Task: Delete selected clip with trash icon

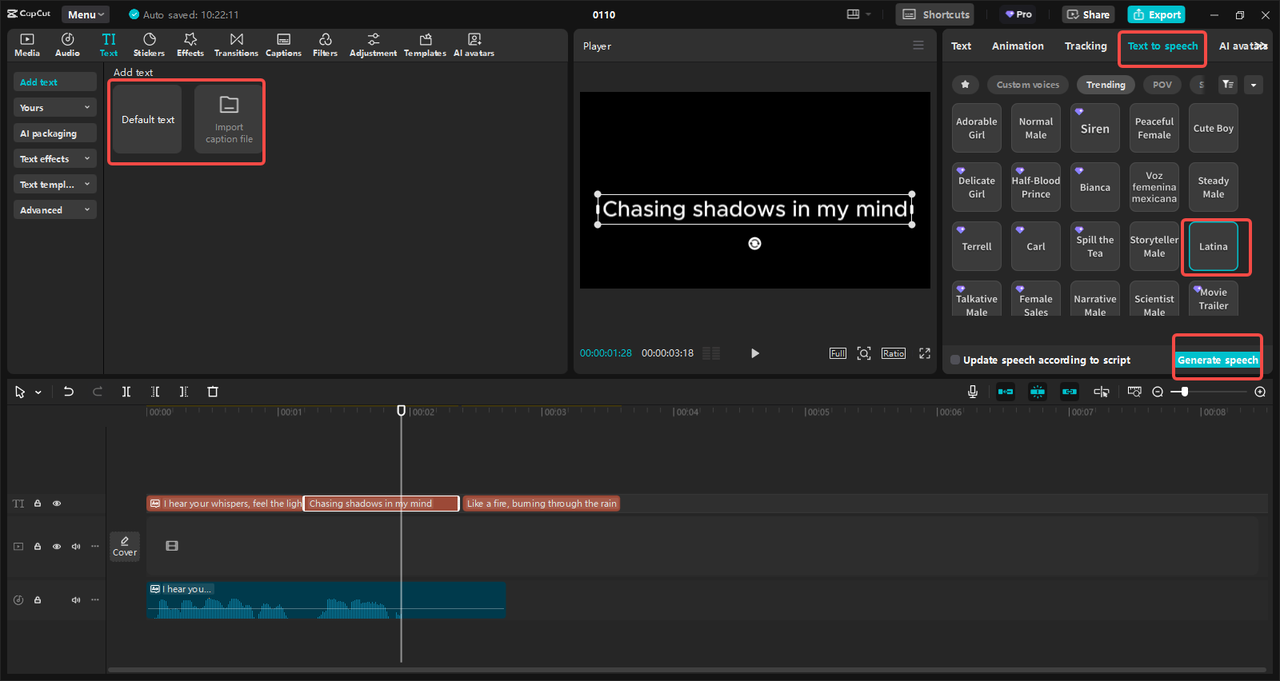Action: tap(212, 392)
